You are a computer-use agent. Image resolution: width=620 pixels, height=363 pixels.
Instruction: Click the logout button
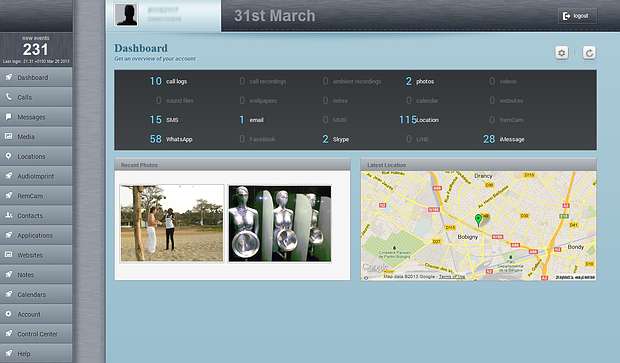pyautogui.click(x=577, y=16)
